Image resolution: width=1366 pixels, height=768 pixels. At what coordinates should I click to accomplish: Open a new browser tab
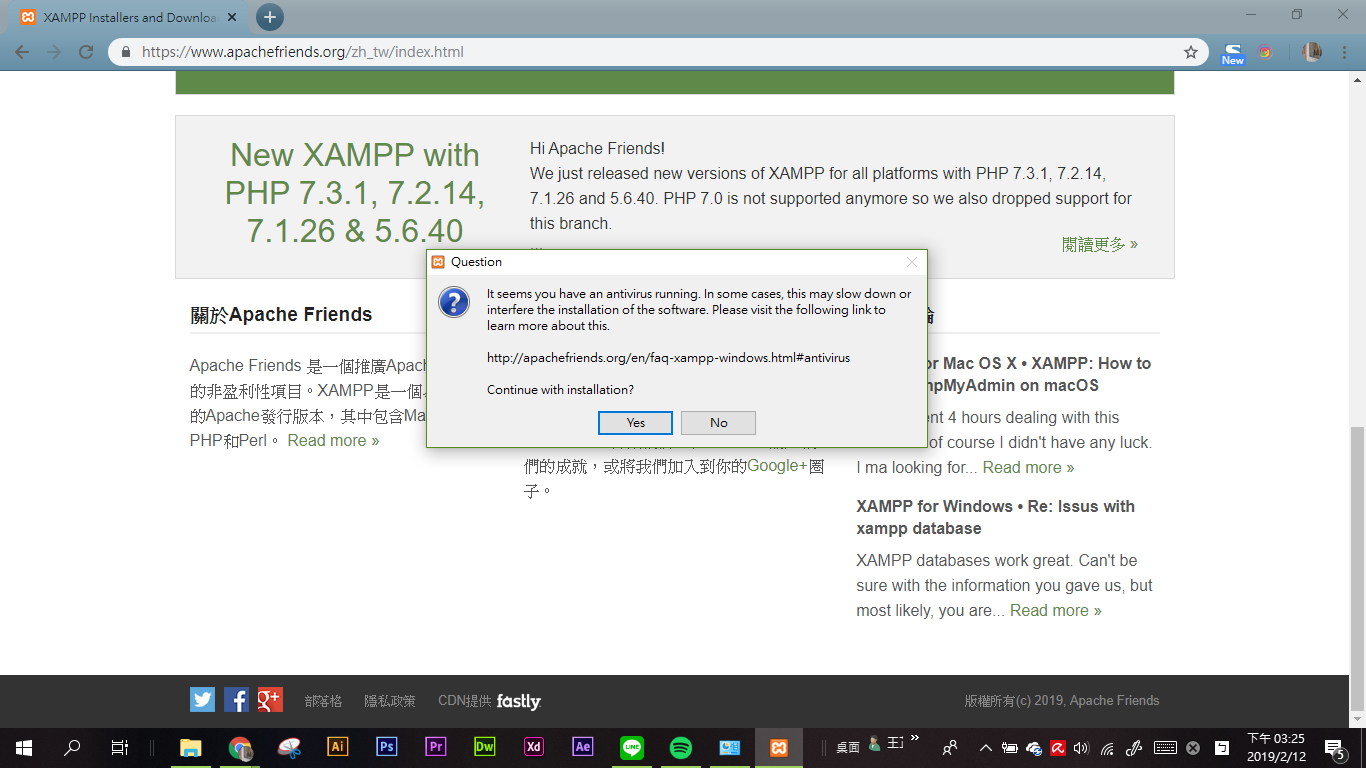click(x=269, y=17)
